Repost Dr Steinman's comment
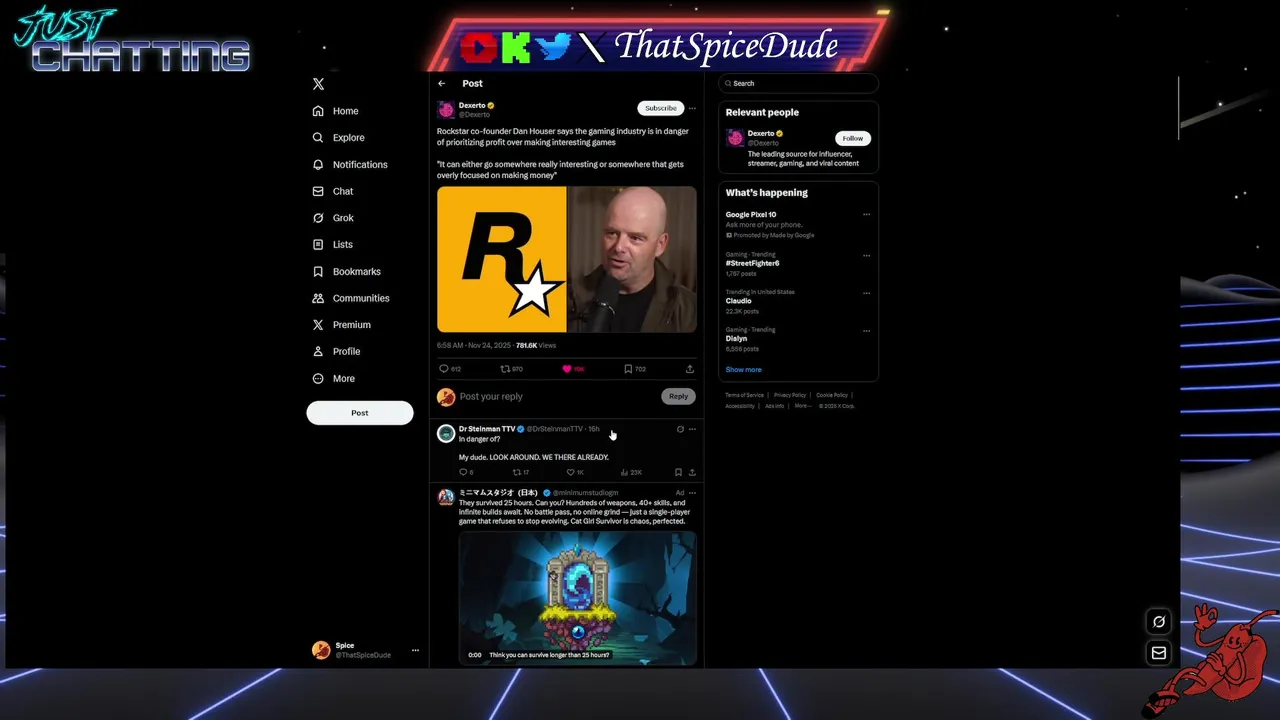Viewport: 1280px width, 720px height. [517, 472]
